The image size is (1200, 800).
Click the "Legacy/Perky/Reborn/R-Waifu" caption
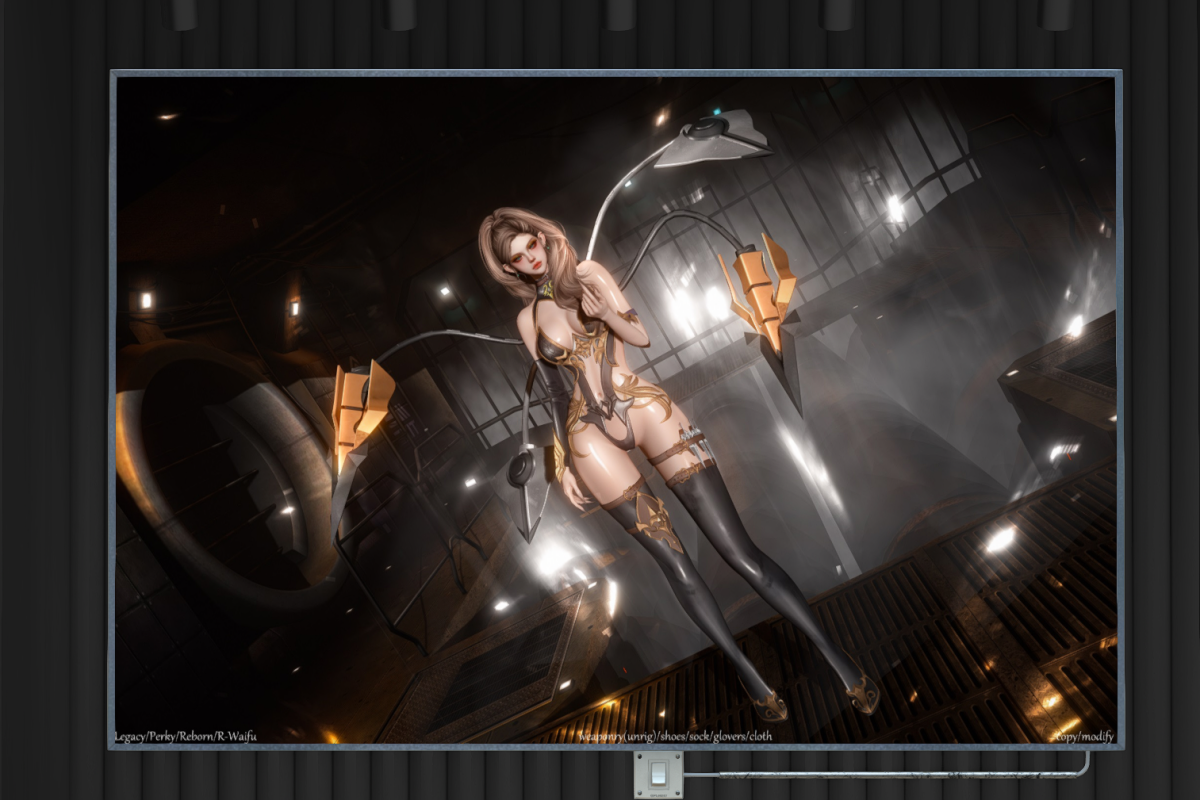[x=187, y=736]
